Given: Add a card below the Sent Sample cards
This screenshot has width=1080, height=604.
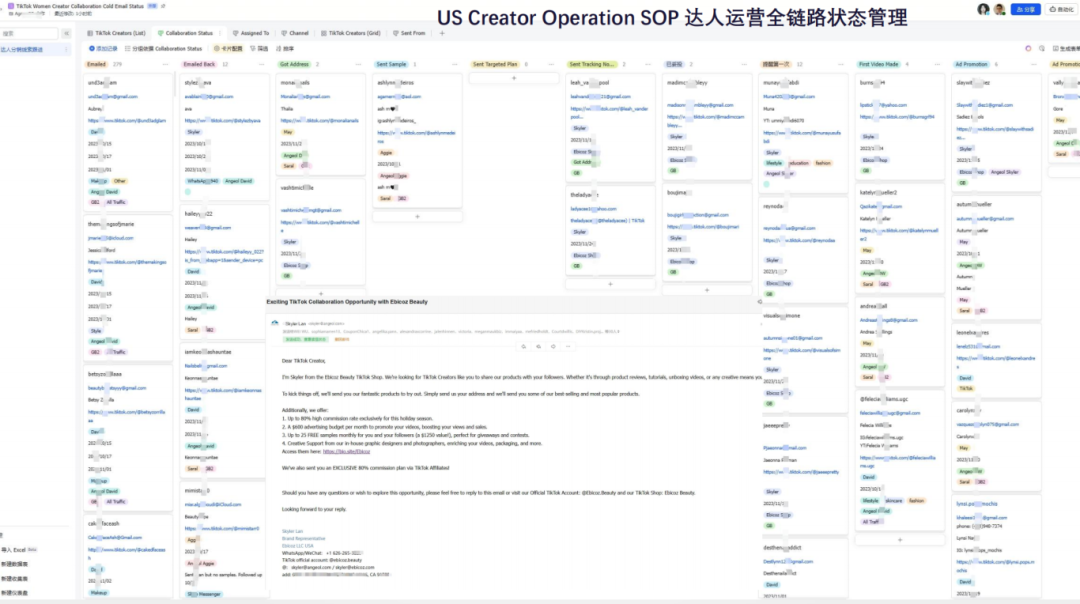Looking at the screenshot, I should (417, 217).
